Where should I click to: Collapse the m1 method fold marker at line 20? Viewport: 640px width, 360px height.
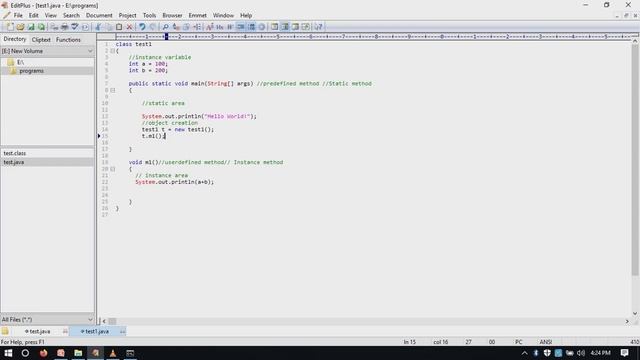113,169
